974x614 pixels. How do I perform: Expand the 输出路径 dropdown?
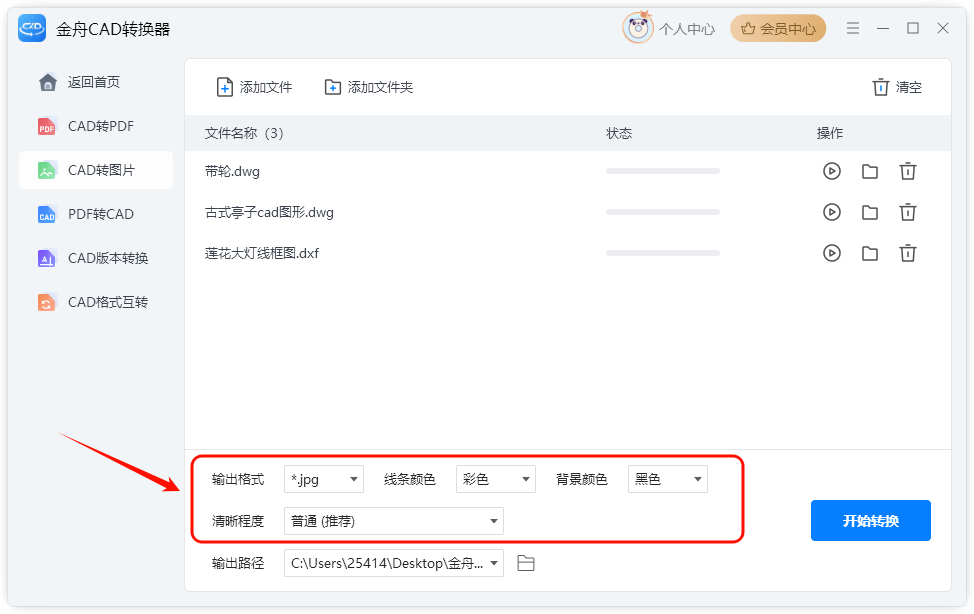pyautogui.click(x=394, y=563)
